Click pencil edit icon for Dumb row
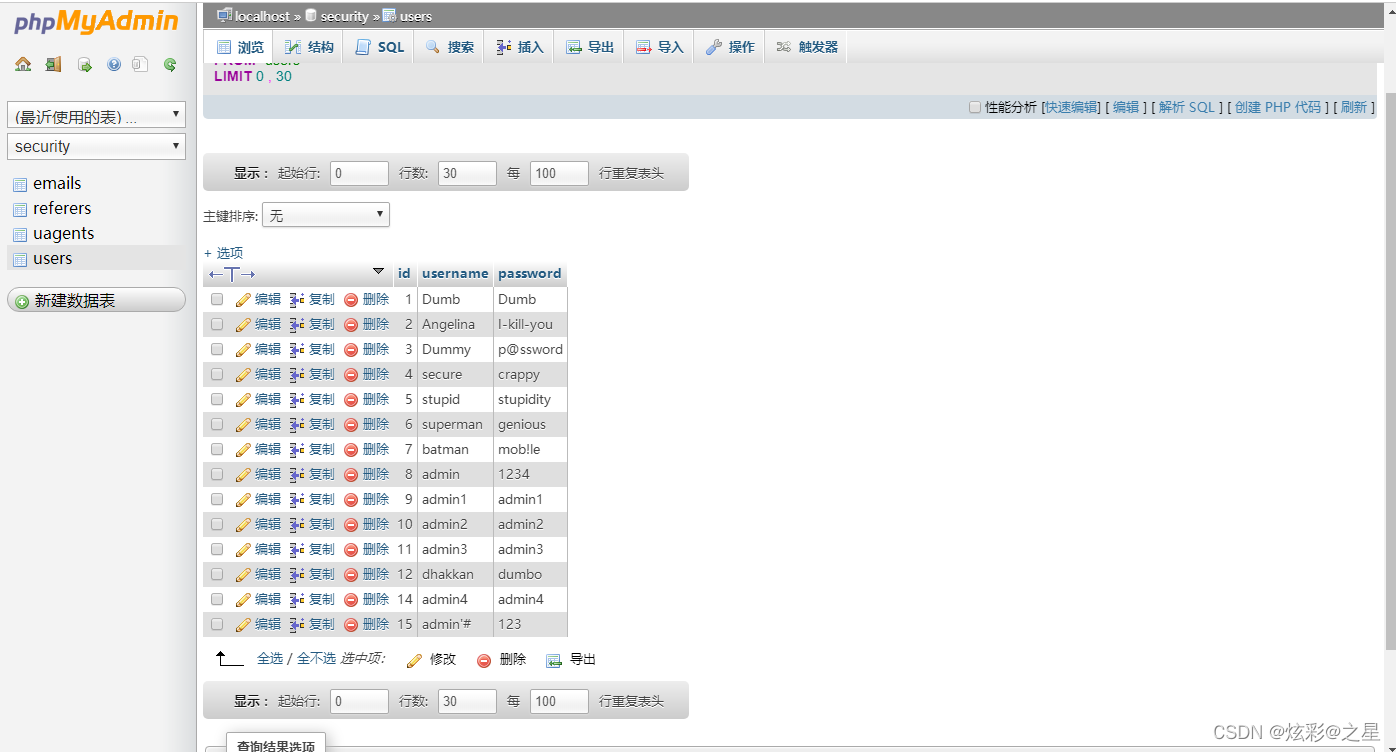The width and height of the screenshot is (1396, 752). pos(243,299)
